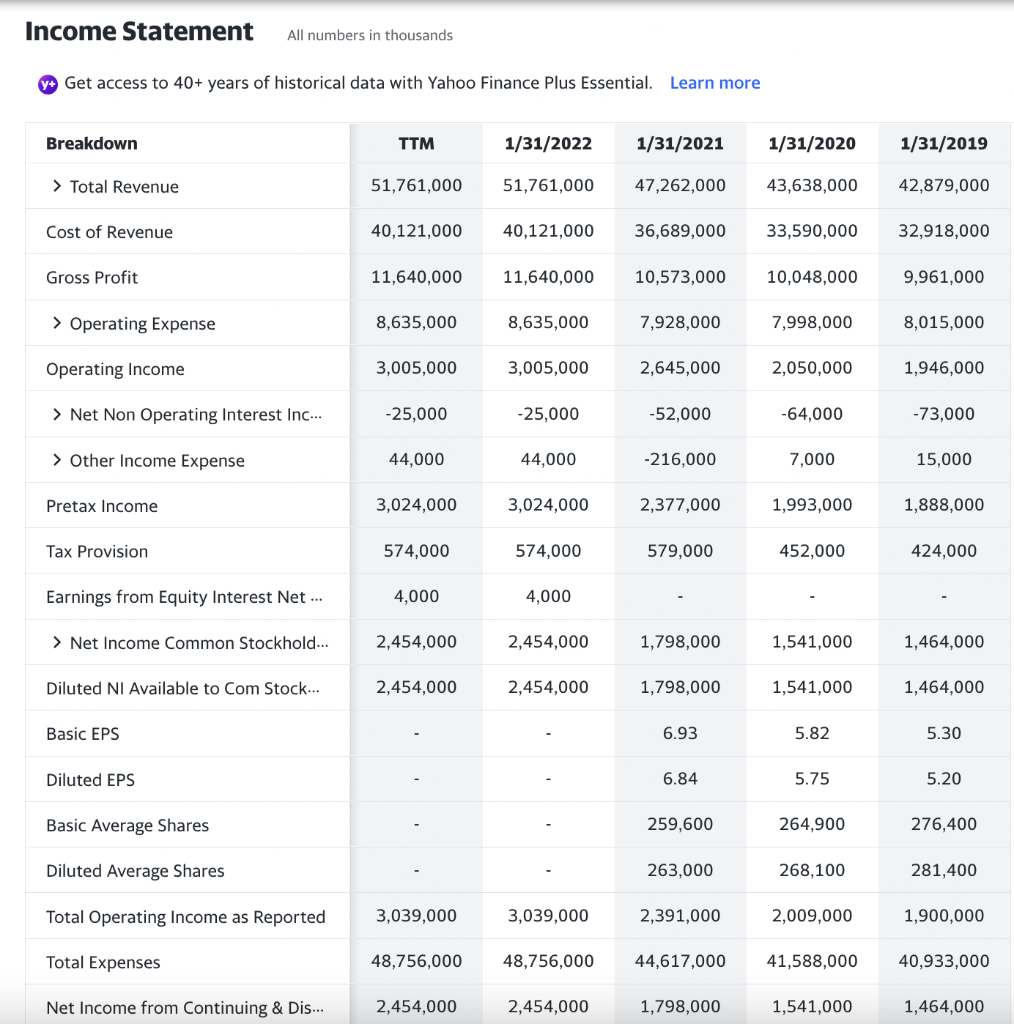Click Net Income from Continuing & Dis label
This screenshot has height=1024, width=1014.
(185, 1008)
